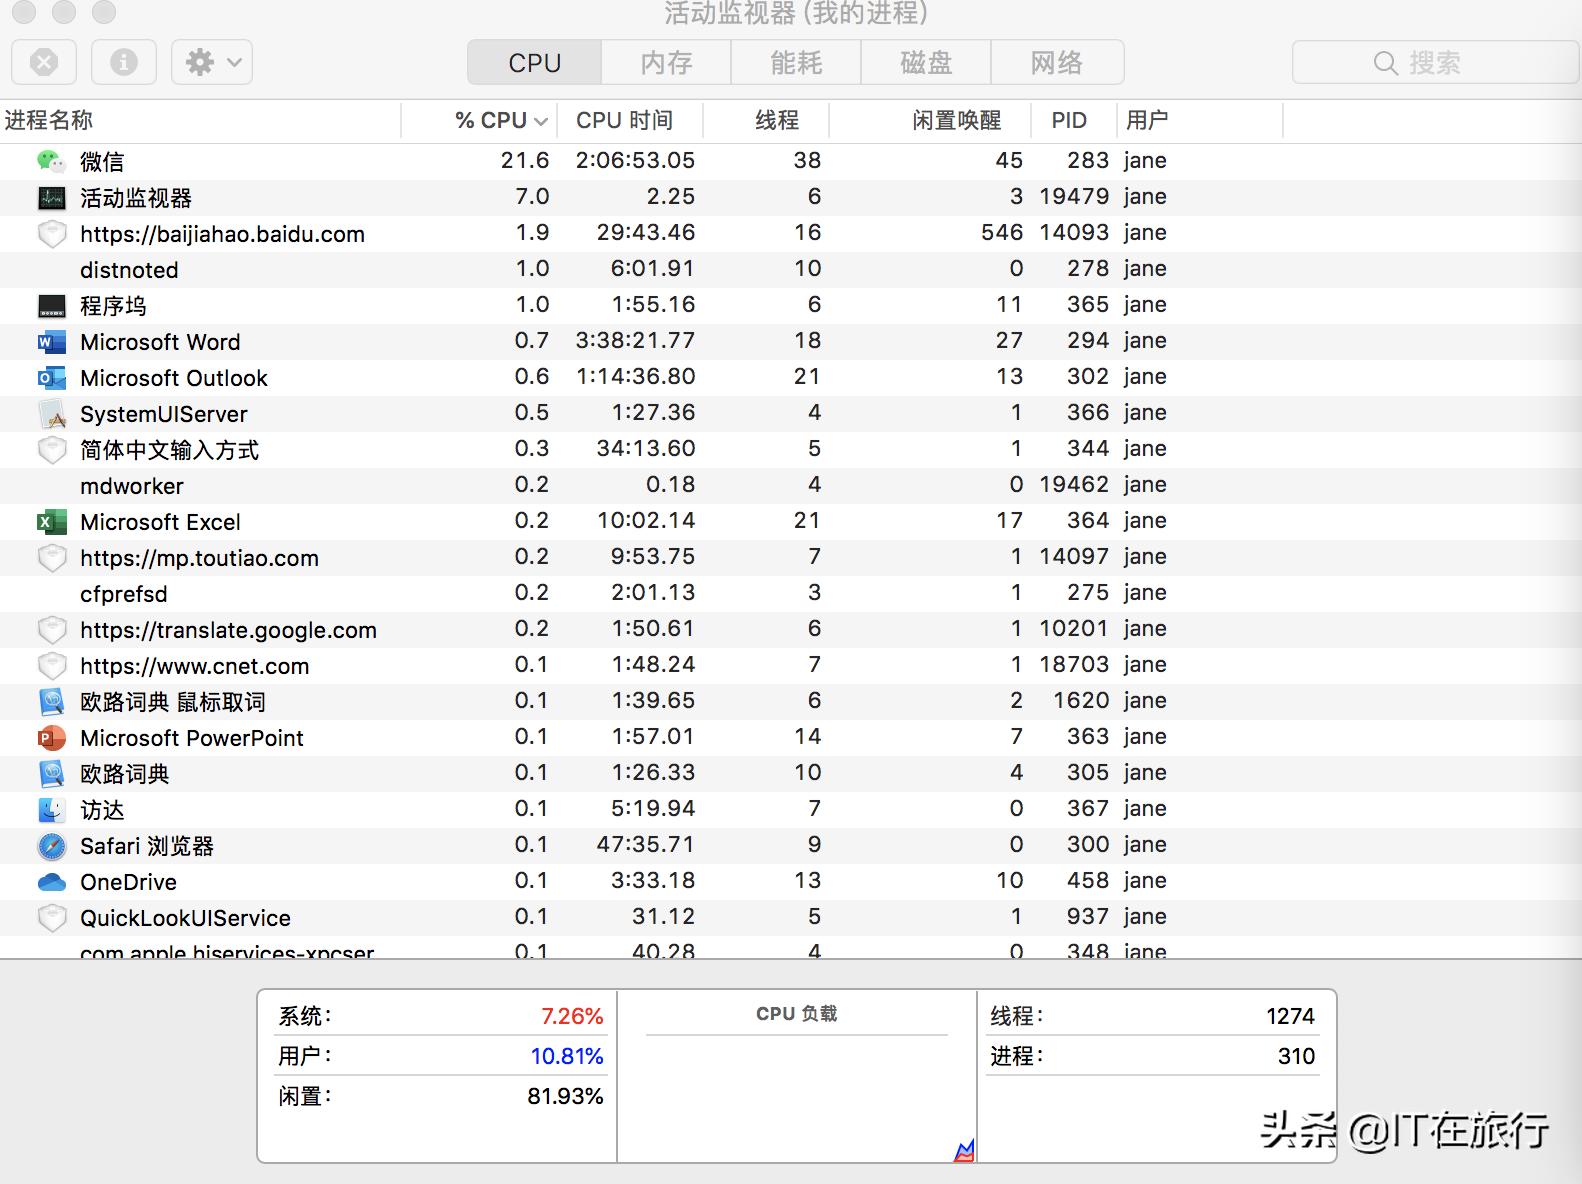Image resolution: width=1582 pixels, height=1184 pixels.
Task: Click the PID 19479 cell
Action: pyautogui.click(x=1074, y=196)
